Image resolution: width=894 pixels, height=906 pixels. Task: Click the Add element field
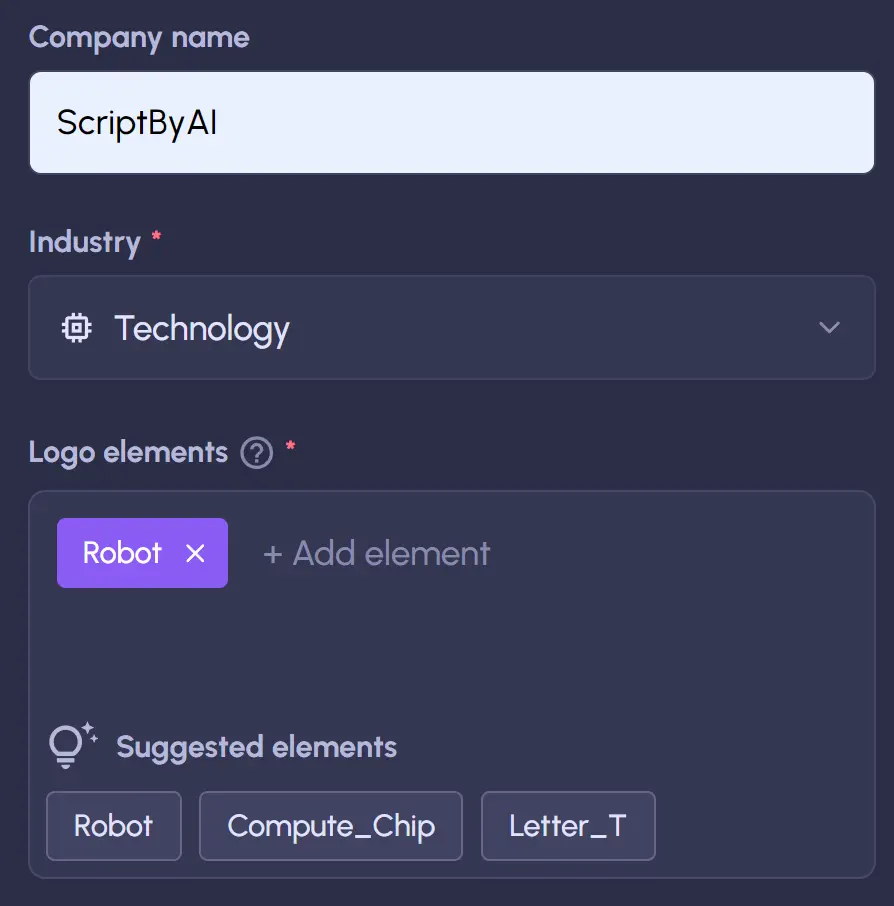point(377,553)
